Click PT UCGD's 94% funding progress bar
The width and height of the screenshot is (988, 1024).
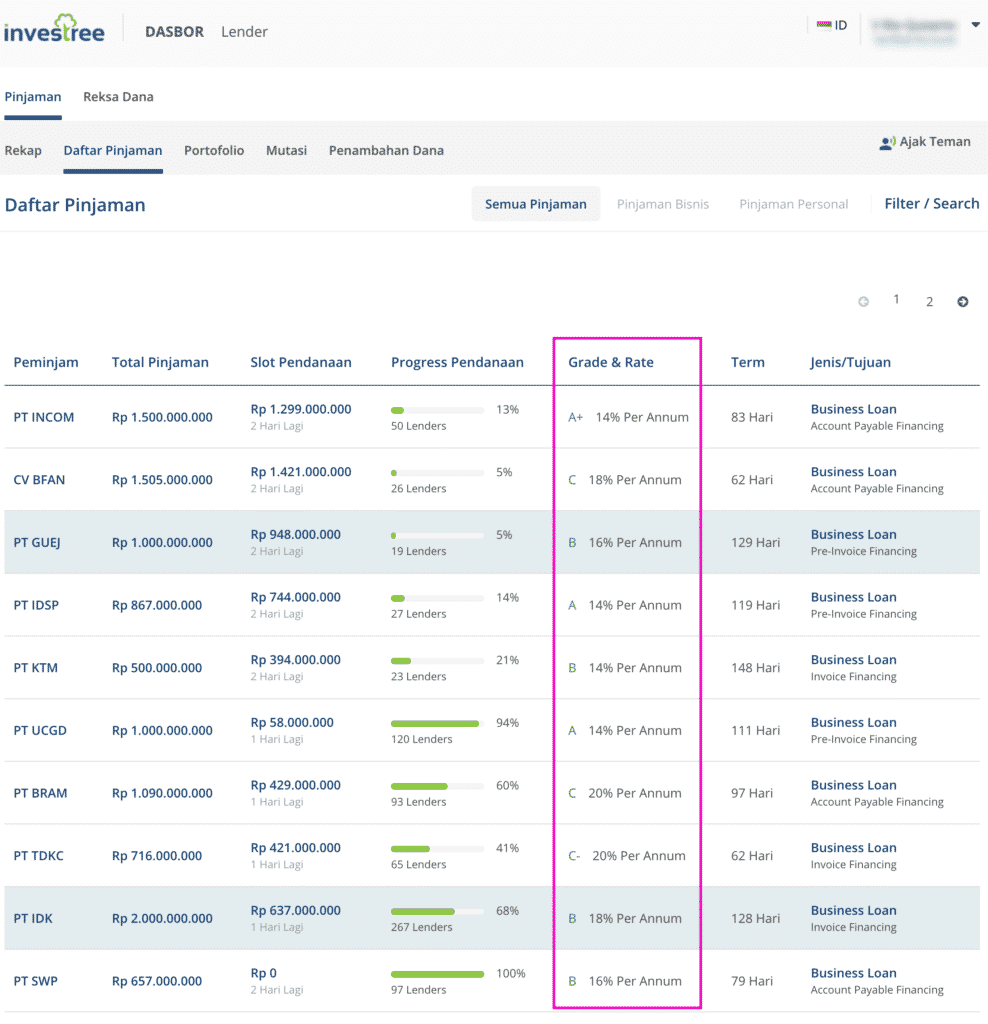(x=435, y=723)
